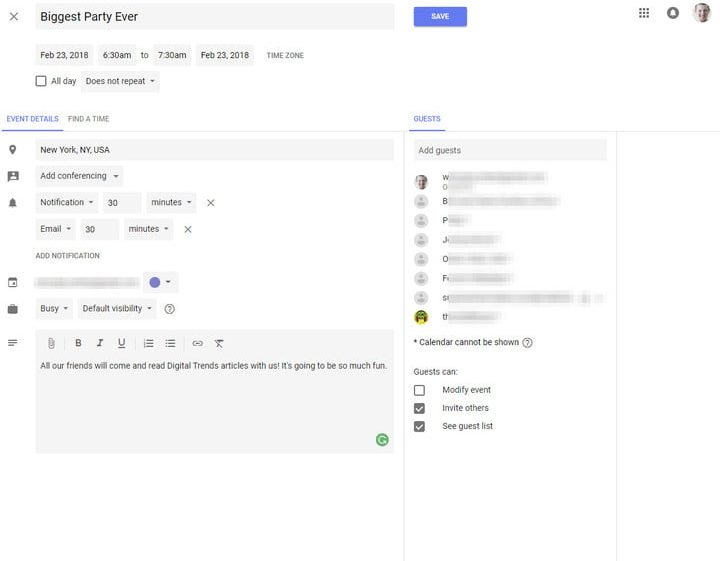This screenshot has height=561, width=720.
Task: Click the first guest's photo avatar
Action: click(421, 182)
